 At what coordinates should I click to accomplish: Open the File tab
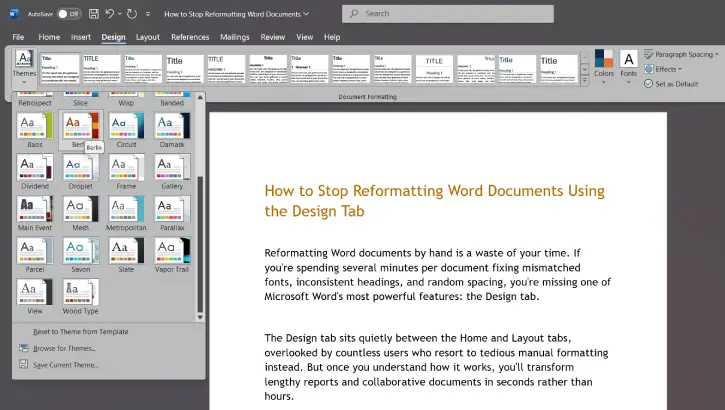tap(18, 37)
